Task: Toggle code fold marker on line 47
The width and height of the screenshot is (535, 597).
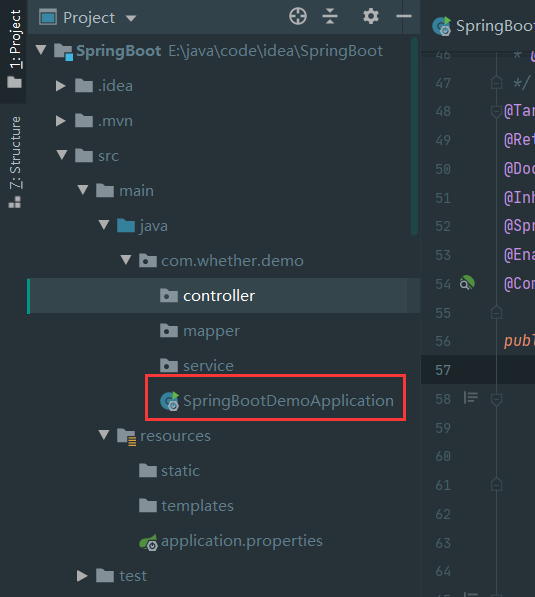Action: [496, 83]
